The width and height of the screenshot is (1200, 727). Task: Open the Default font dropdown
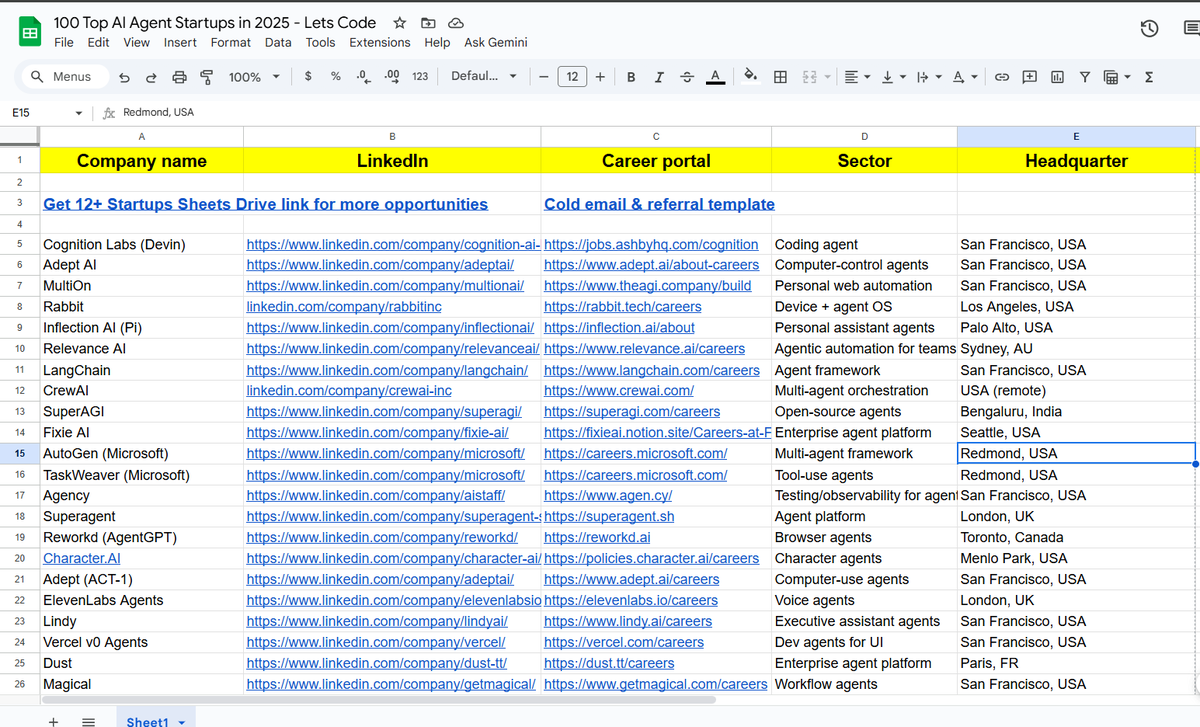[x=484, y=76]
